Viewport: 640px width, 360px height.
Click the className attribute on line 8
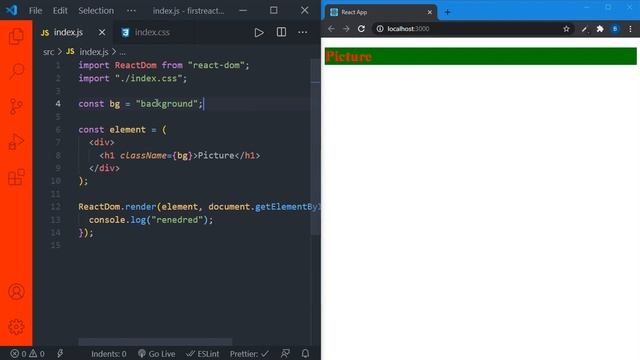point(143,155)
